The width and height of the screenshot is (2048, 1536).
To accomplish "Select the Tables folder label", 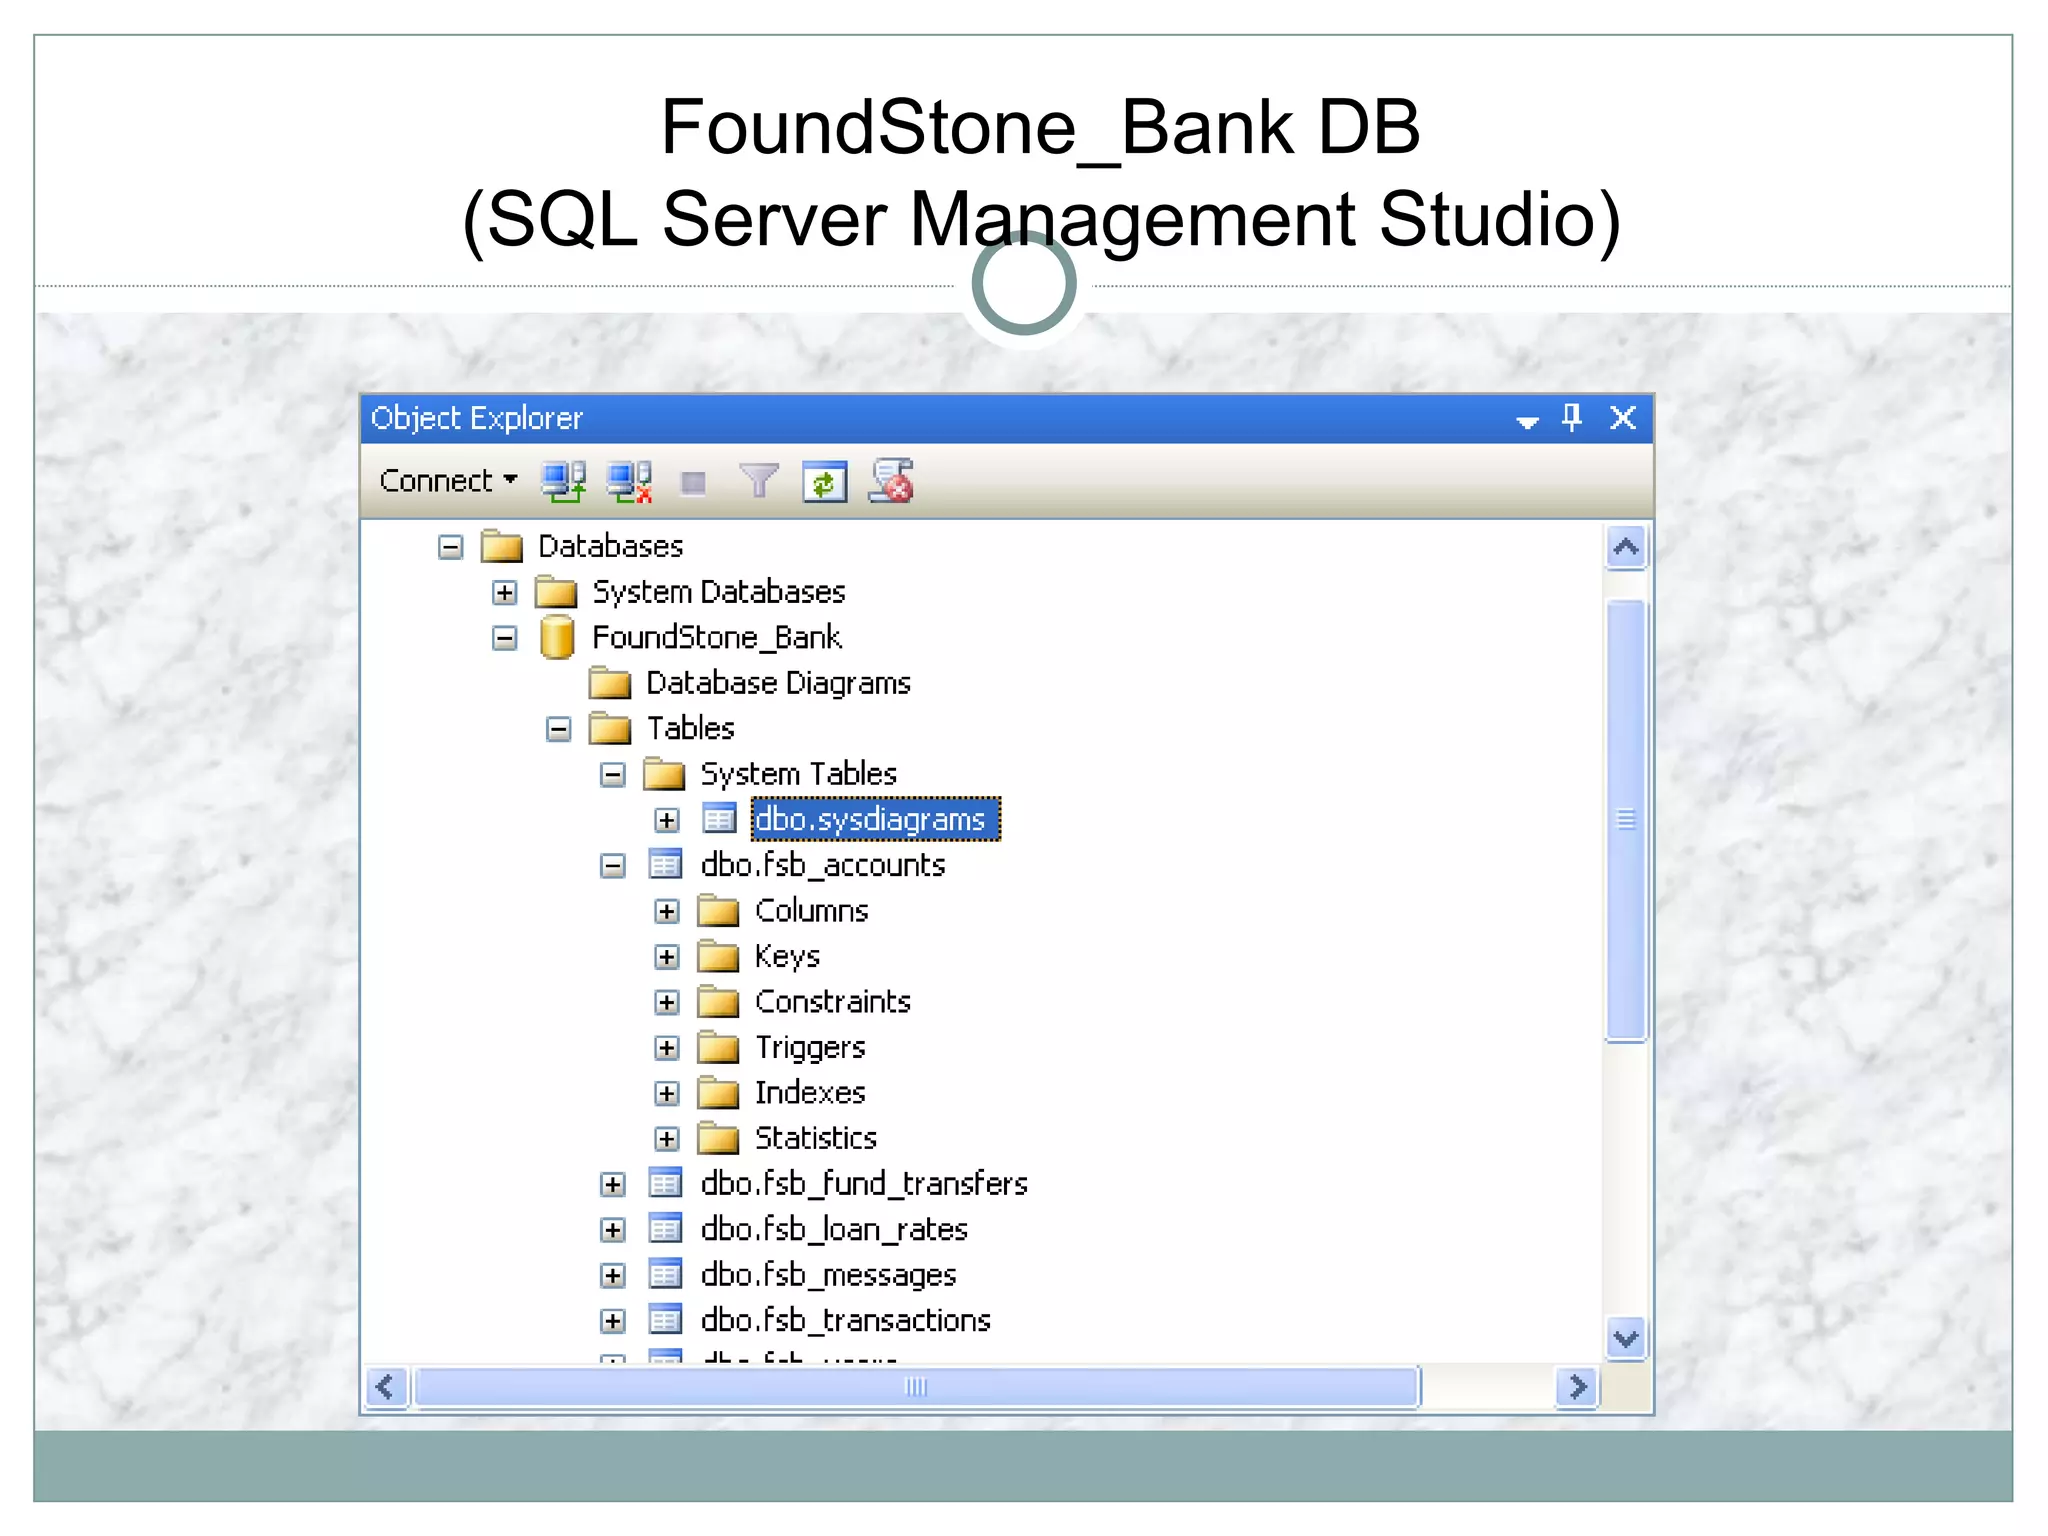I will pyautogui.click(x=691, y=728).
